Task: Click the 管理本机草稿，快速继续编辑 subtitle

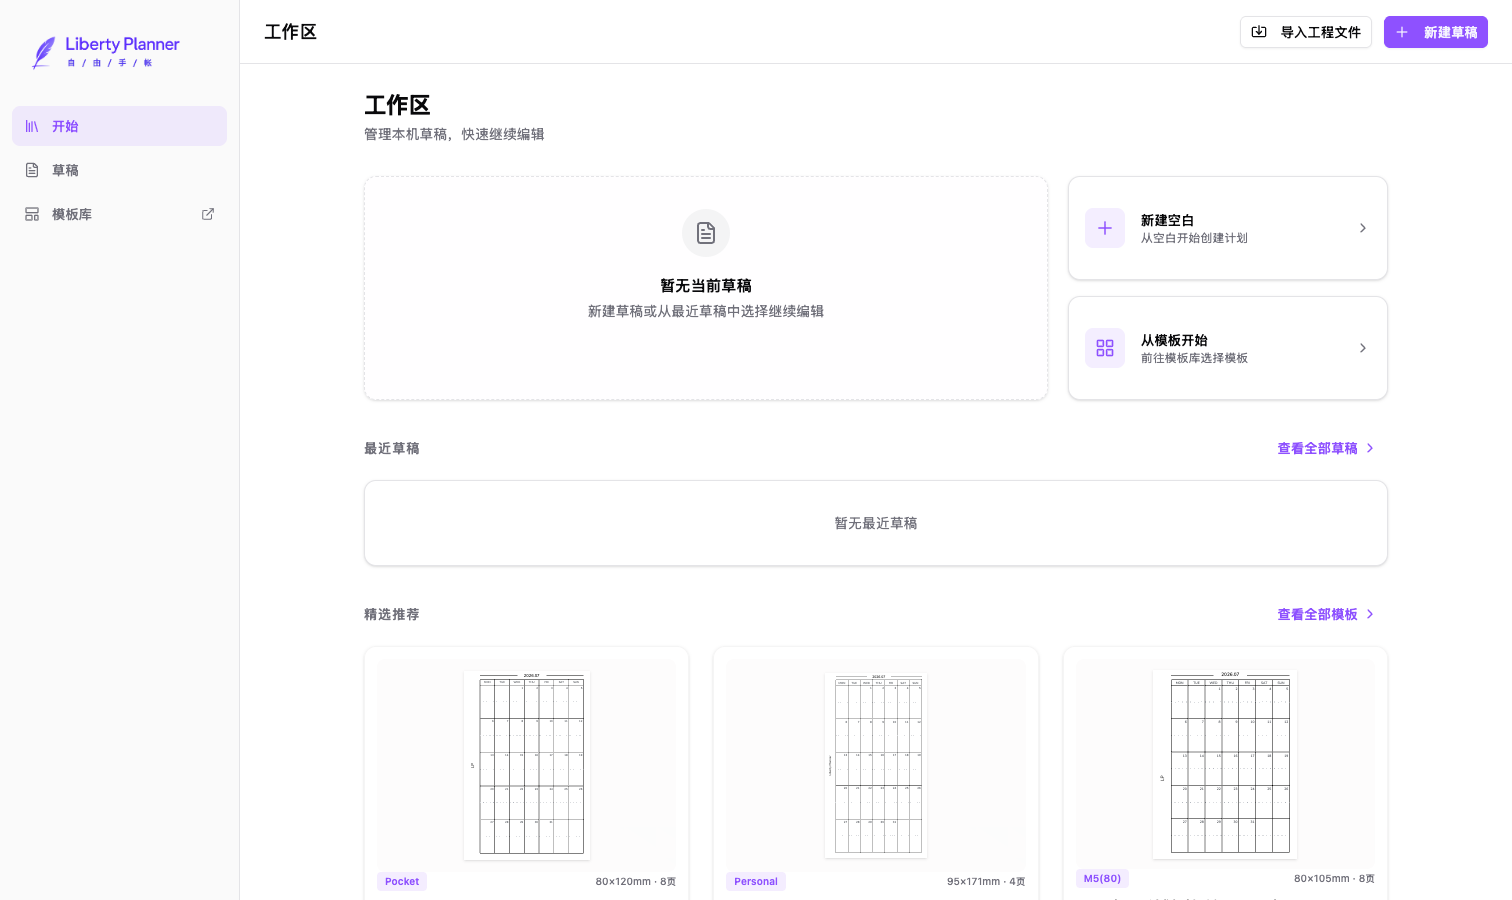Action: [x=454, y=134]
